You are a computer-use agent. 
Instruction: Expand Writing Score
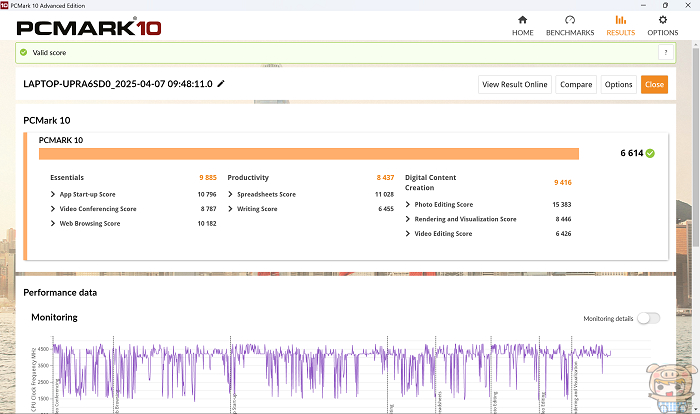[x=230, y=209]
